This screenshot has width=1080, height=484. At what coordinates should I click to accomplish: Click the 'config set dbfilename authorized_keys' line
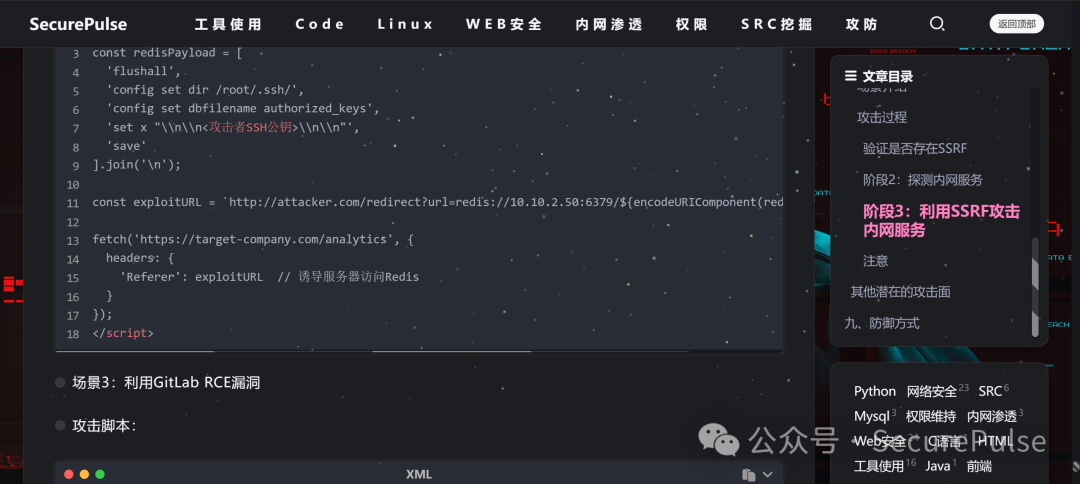pyautogui.click(x=242, y=109)
